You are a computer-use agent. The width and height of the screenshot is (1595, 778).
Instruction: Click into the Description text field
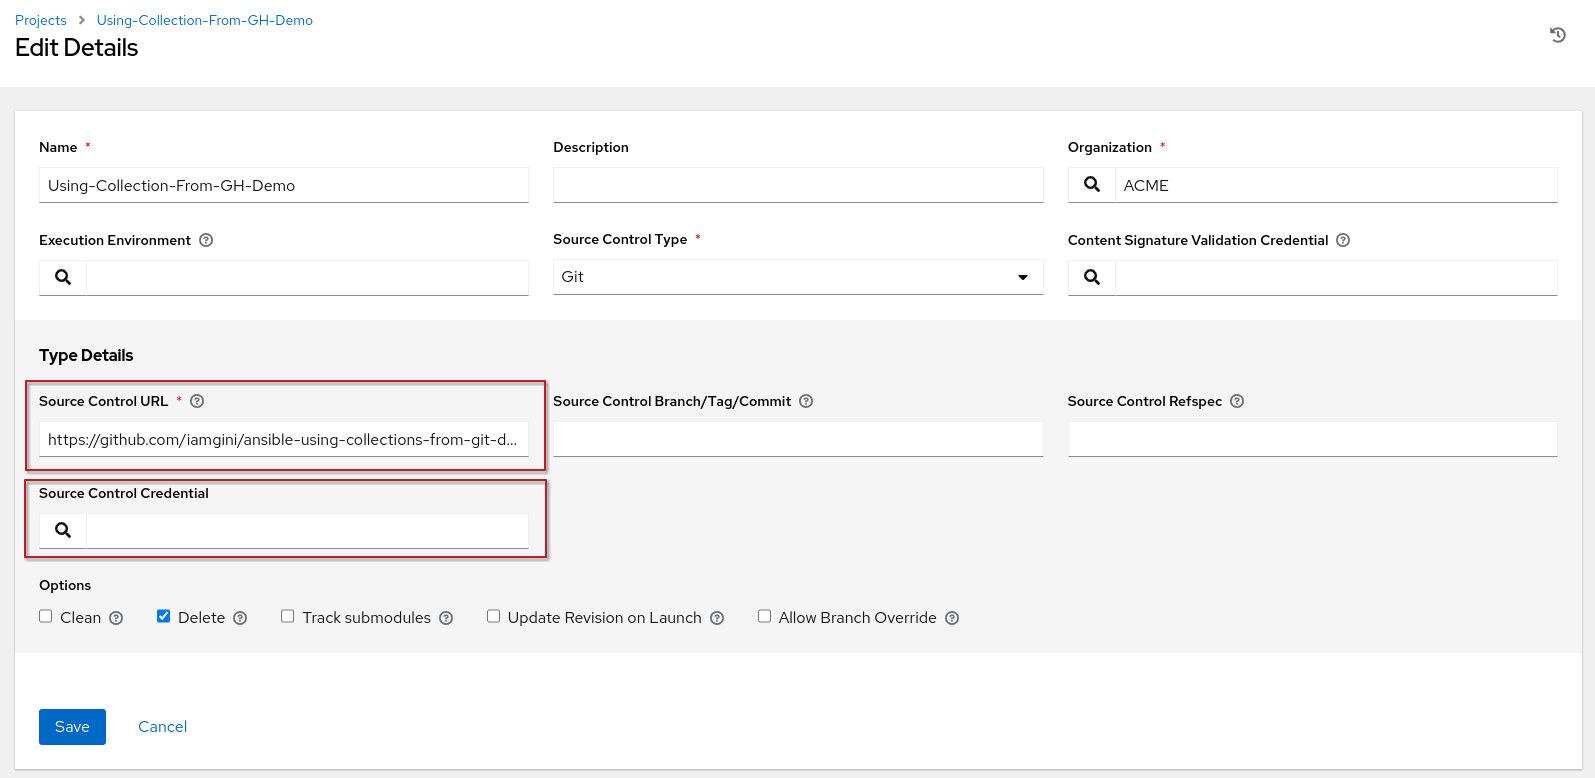point(797,185)
